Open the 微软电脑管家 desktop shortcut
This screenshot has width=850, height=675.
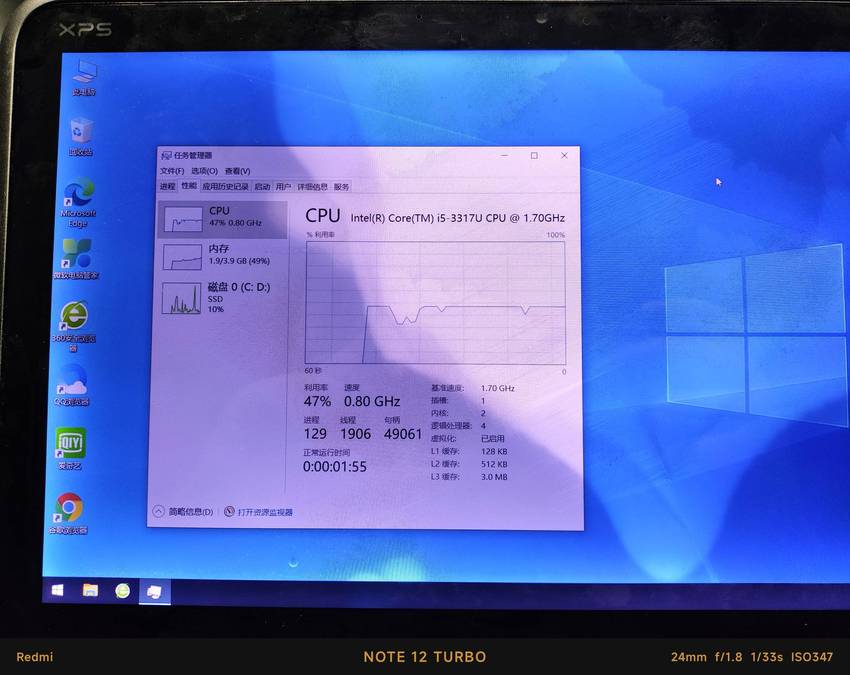pyautogui.click(x=76, y=259)
